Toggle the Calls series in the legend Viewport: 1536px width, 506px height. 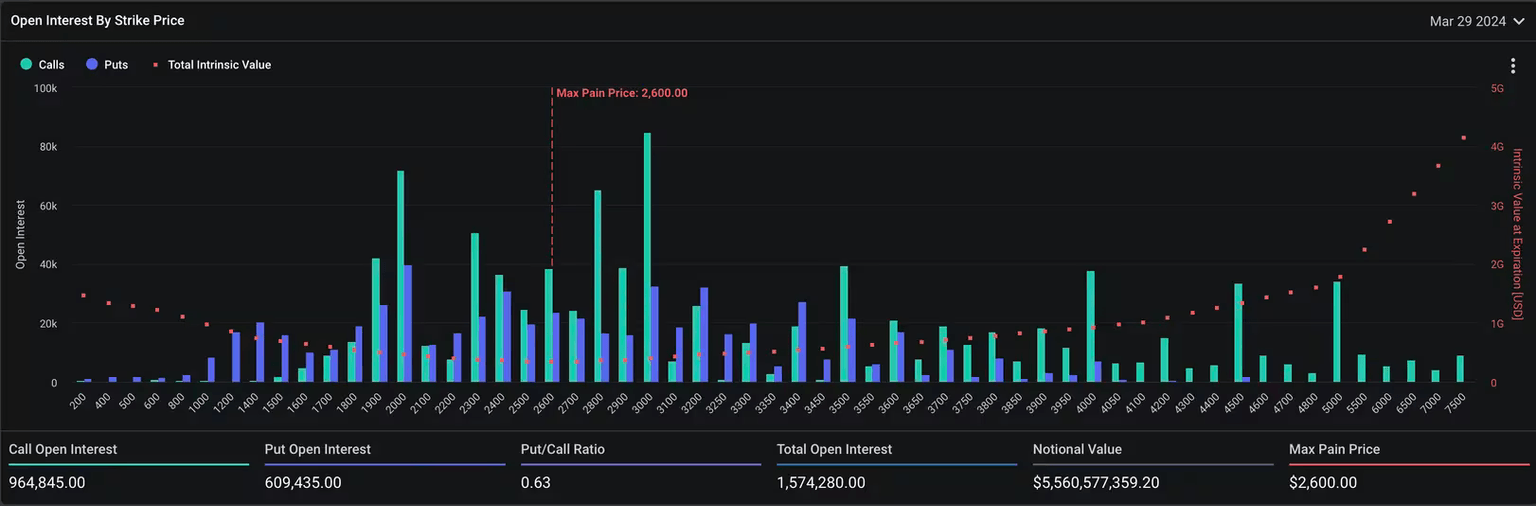tap(42, 65)
